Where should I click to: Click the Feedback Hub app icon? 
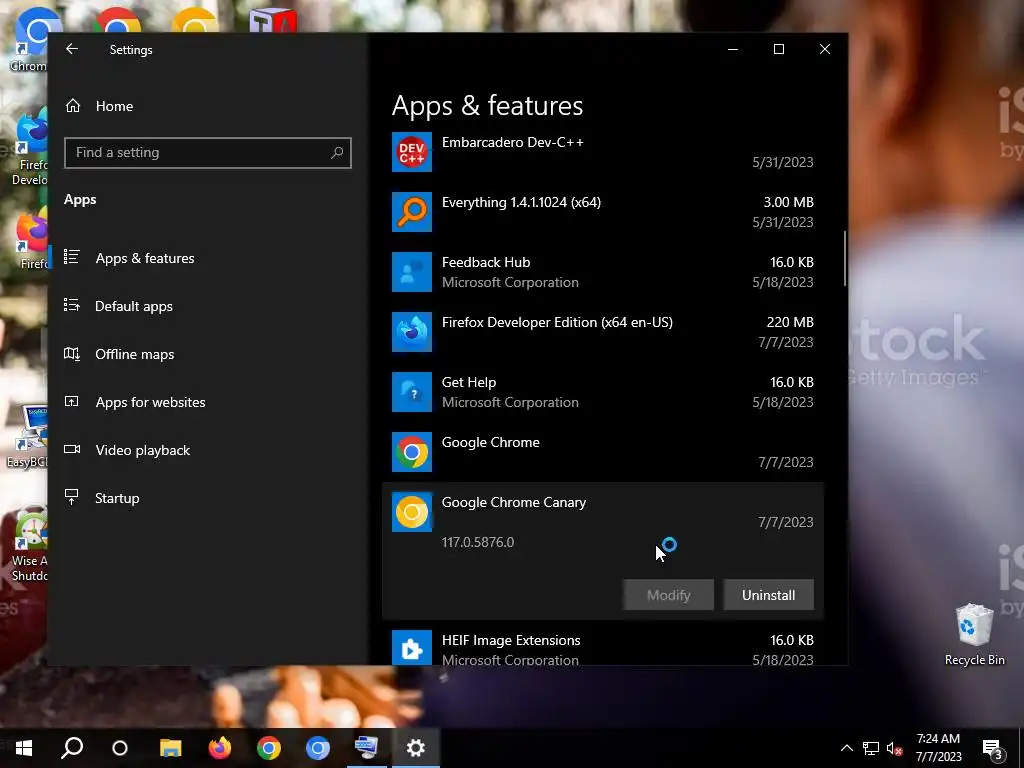coord(411,272)
